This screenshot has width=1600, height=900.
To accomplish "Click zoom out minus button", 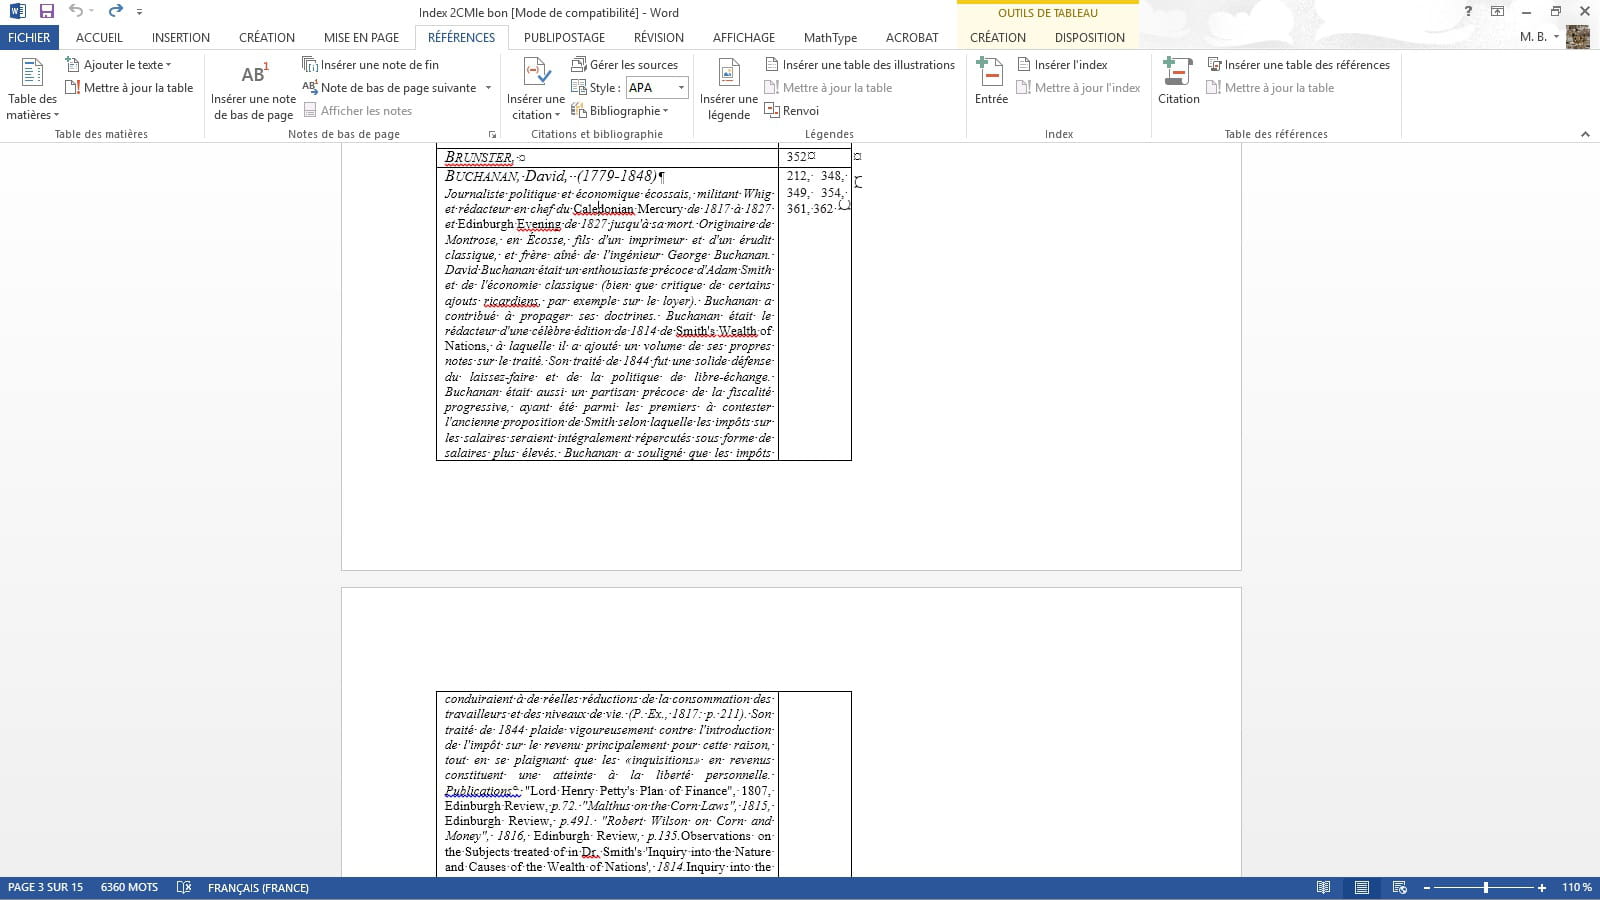I will click(1427, 887).
